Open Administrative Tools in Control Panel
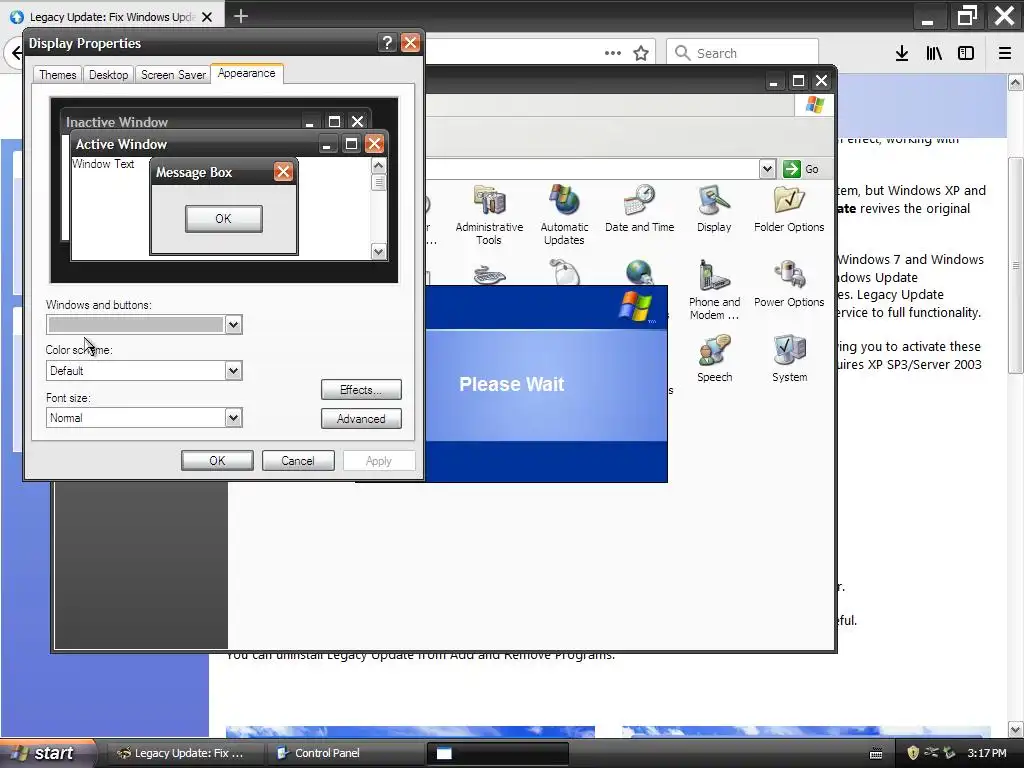The width and height of the screenshot is (1024, 768). (x=489, y=215)
